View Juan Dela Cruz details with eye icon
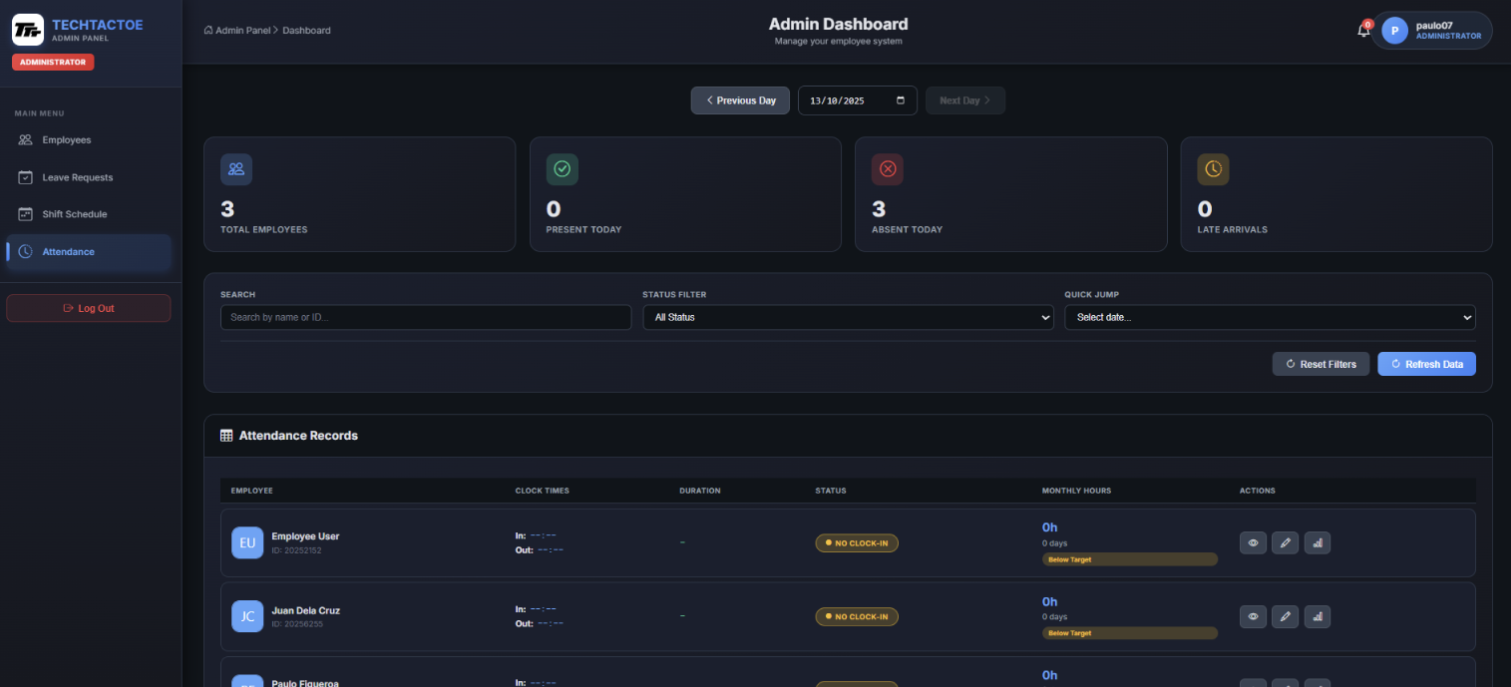1511x687 pixels. tap(1253, 617)
